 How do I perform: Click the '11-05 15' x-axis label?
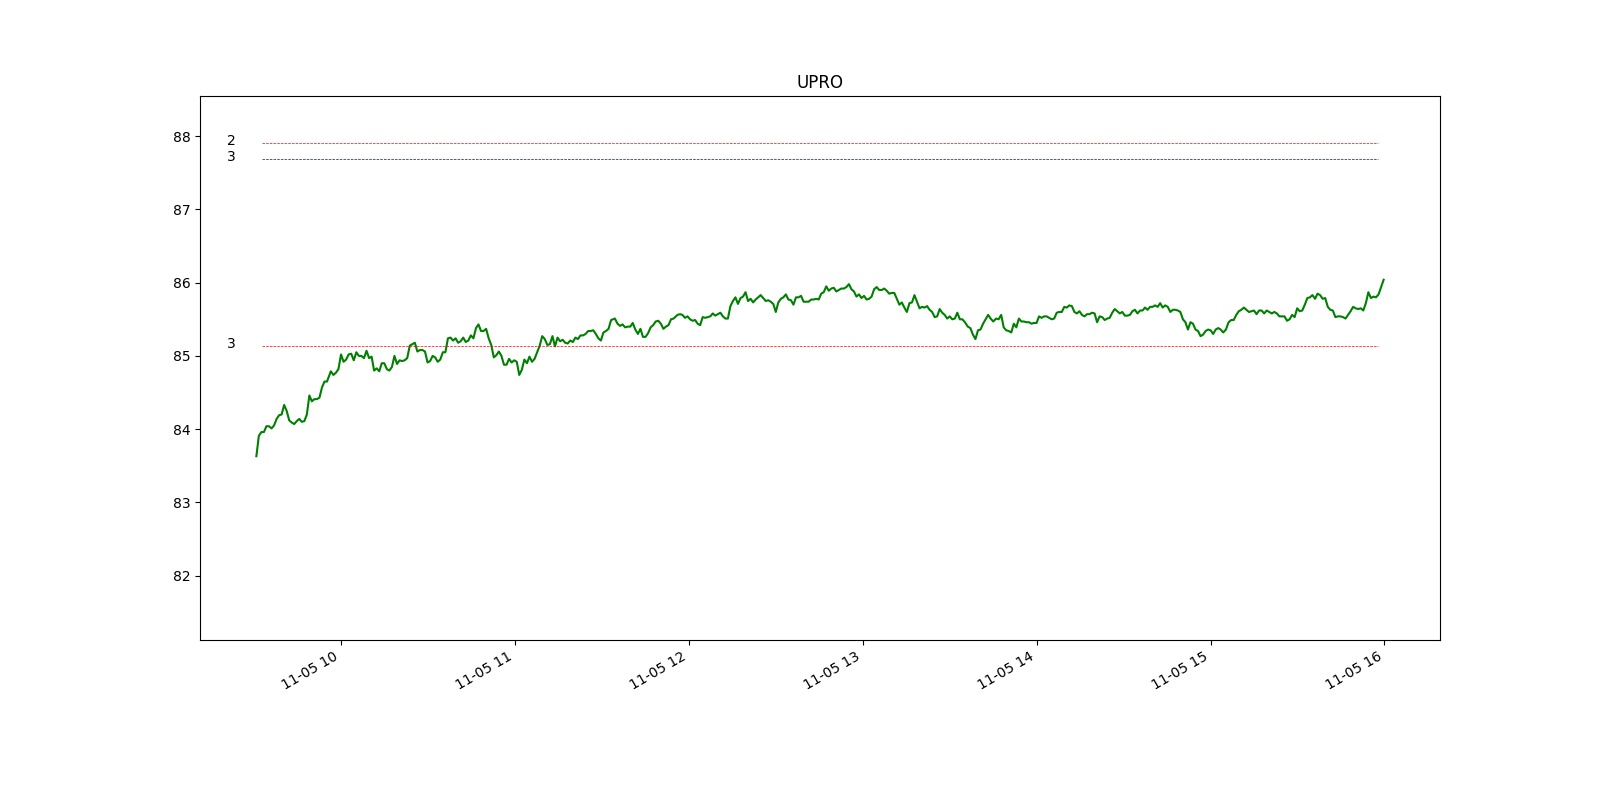point(1181,669)
